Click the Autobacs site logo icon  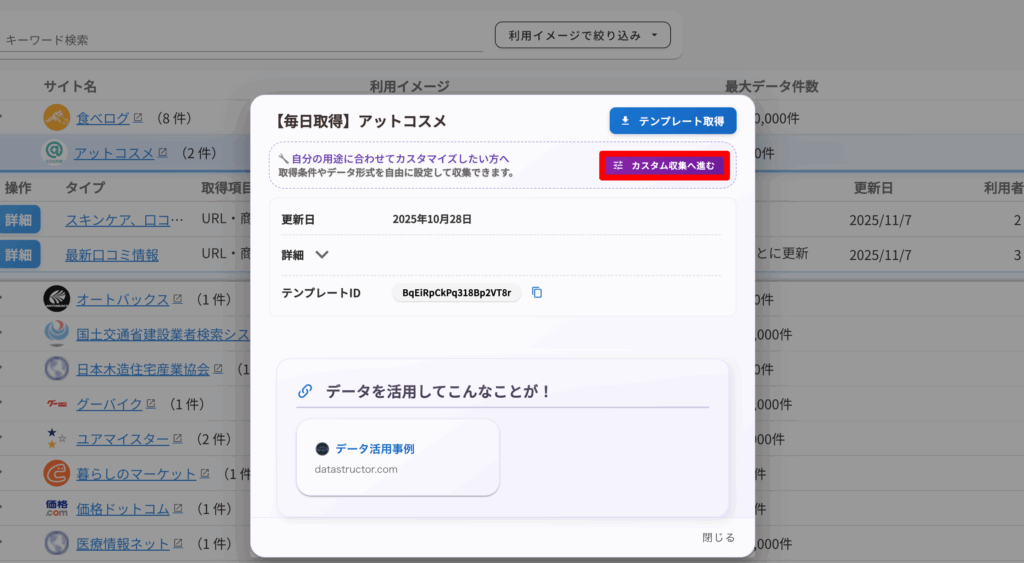pos(57,299)
